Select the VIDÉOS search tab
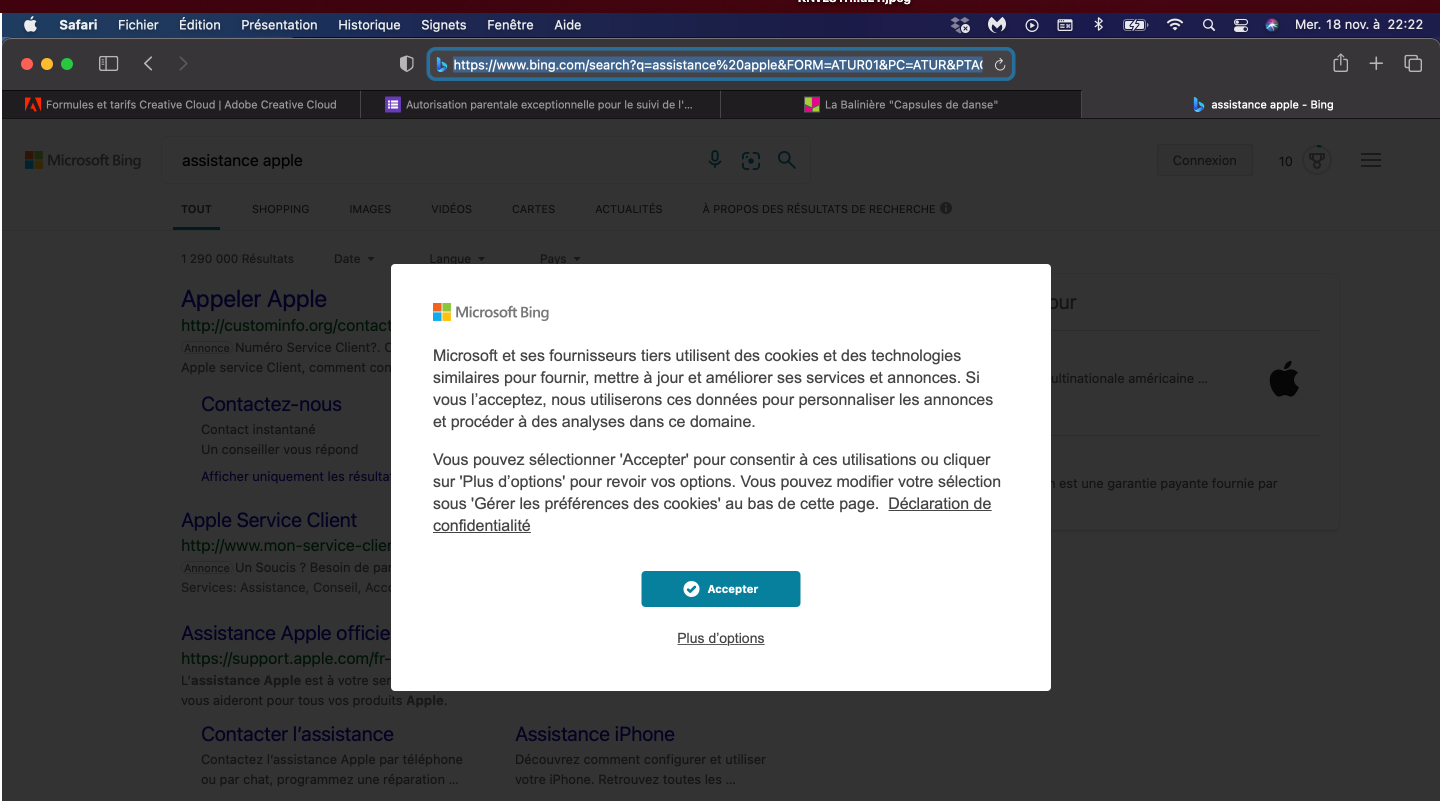 pos(451,209)
